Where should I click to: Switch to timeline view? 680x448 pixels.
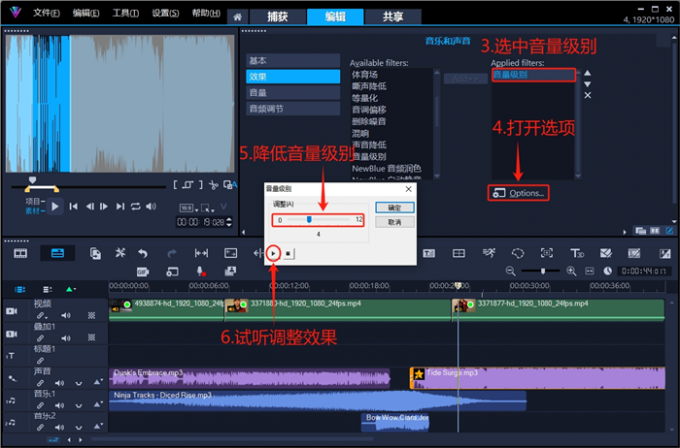pos(57,253)
